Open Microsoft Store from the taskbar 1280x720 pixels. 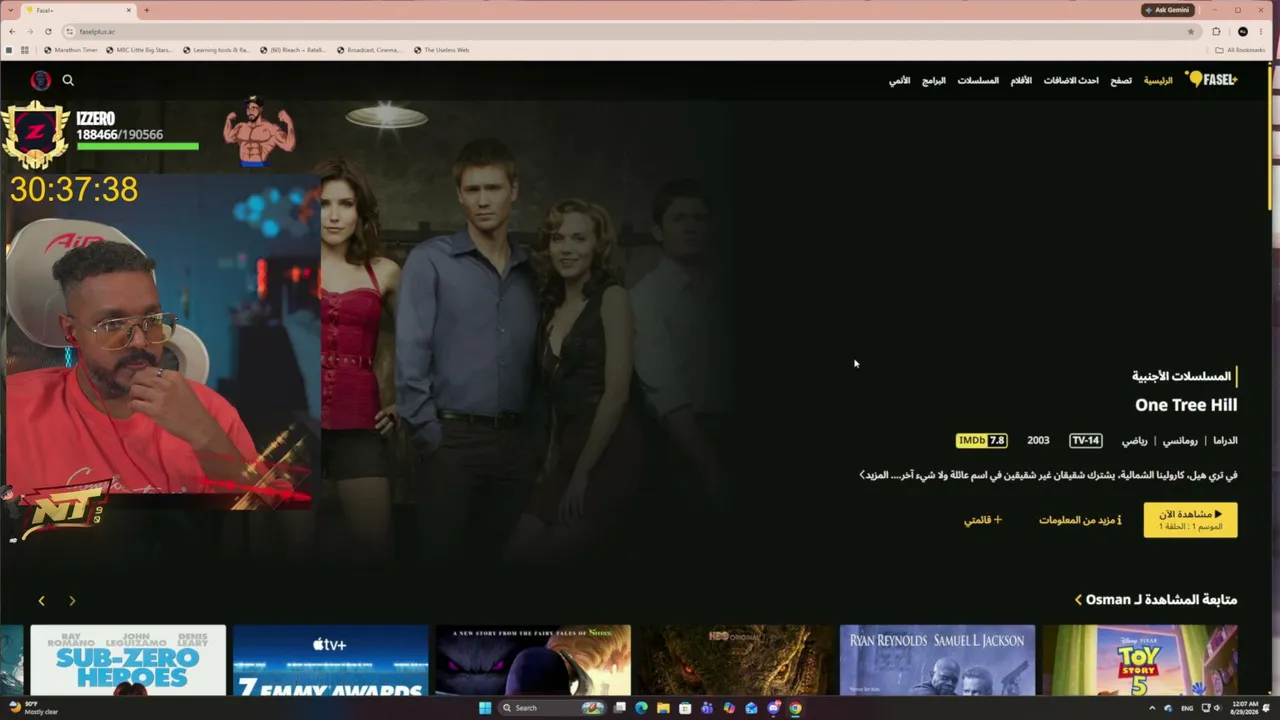tap(685, 708)
